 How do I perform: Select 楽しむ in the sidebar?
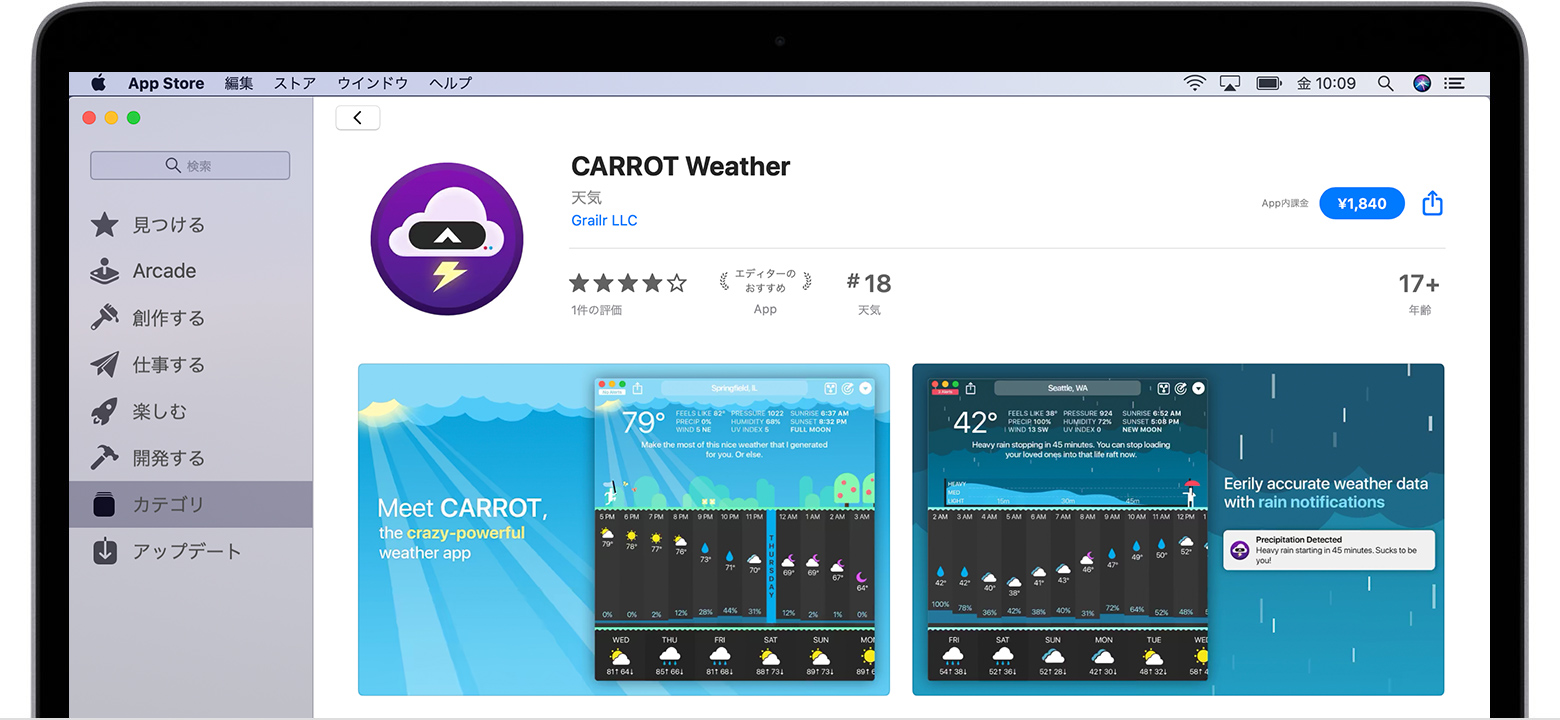[x=190, y=411]
